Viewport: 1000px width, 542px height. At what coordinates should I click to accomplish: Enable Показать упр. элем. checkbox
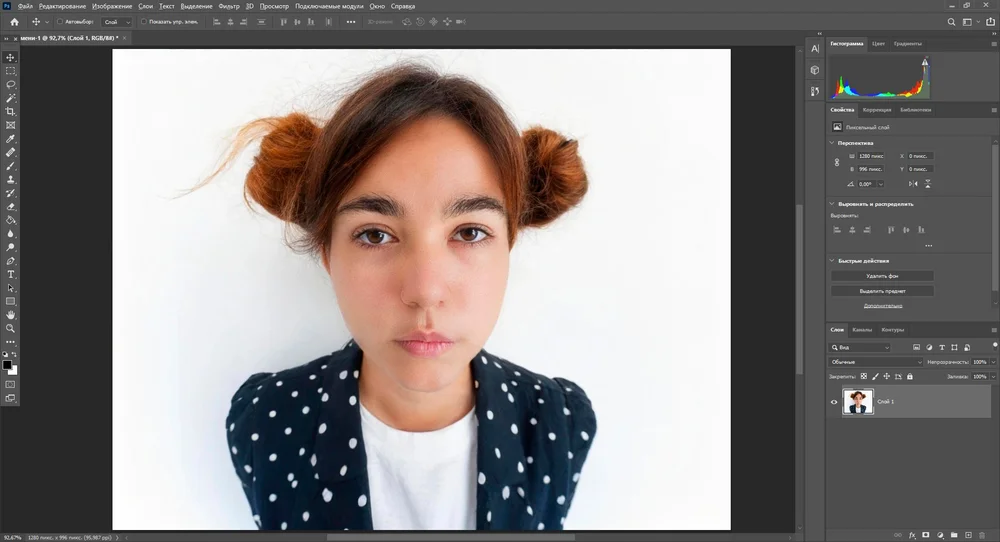pos(143,22)
